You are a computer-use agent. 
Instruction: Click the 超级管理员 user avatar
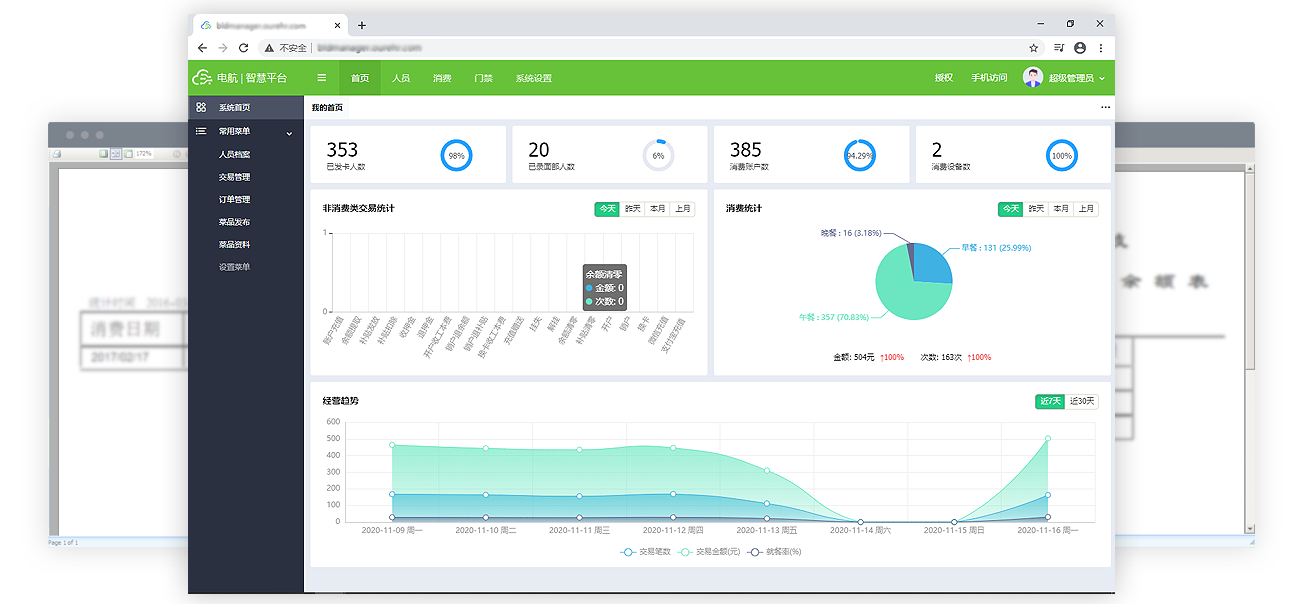pyautogui.click(x=1033, y=77)
